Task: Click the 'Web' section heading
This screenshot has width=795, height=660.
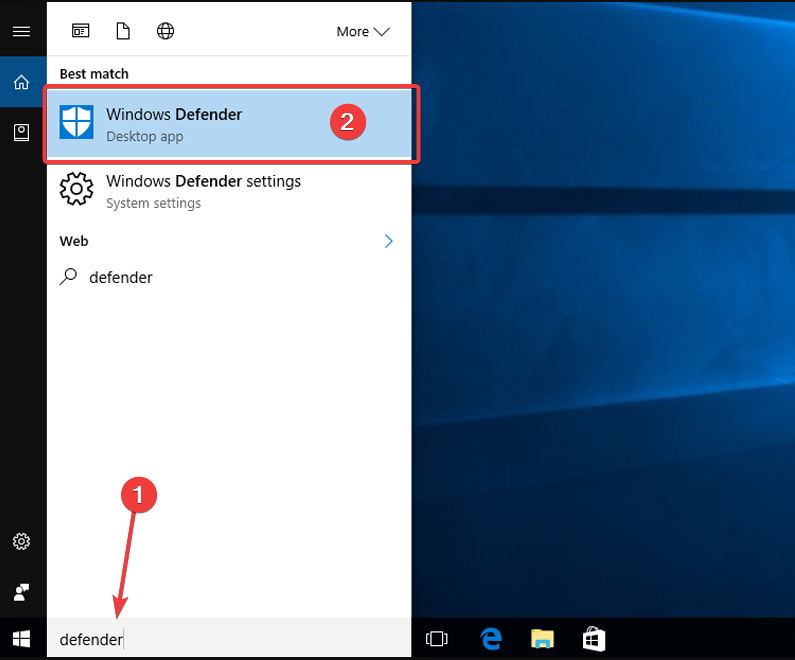Action: [74, 241]
